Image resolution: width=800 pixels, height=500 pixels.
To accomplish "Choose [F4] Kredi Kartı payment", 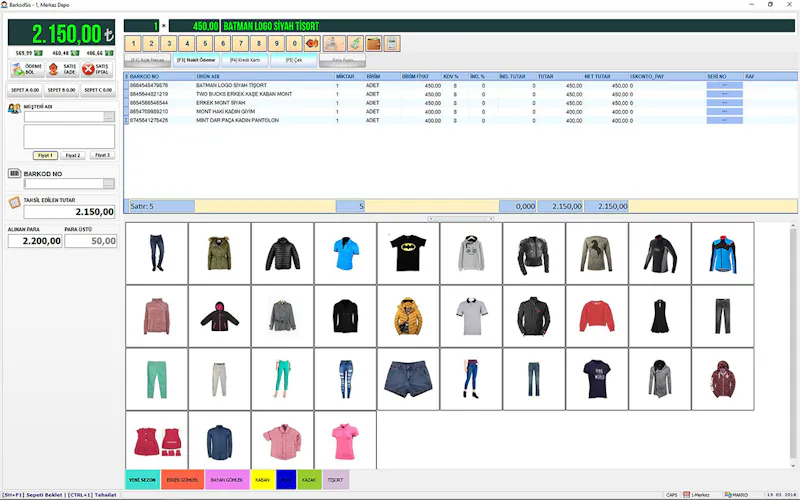I will coord(245,60).
